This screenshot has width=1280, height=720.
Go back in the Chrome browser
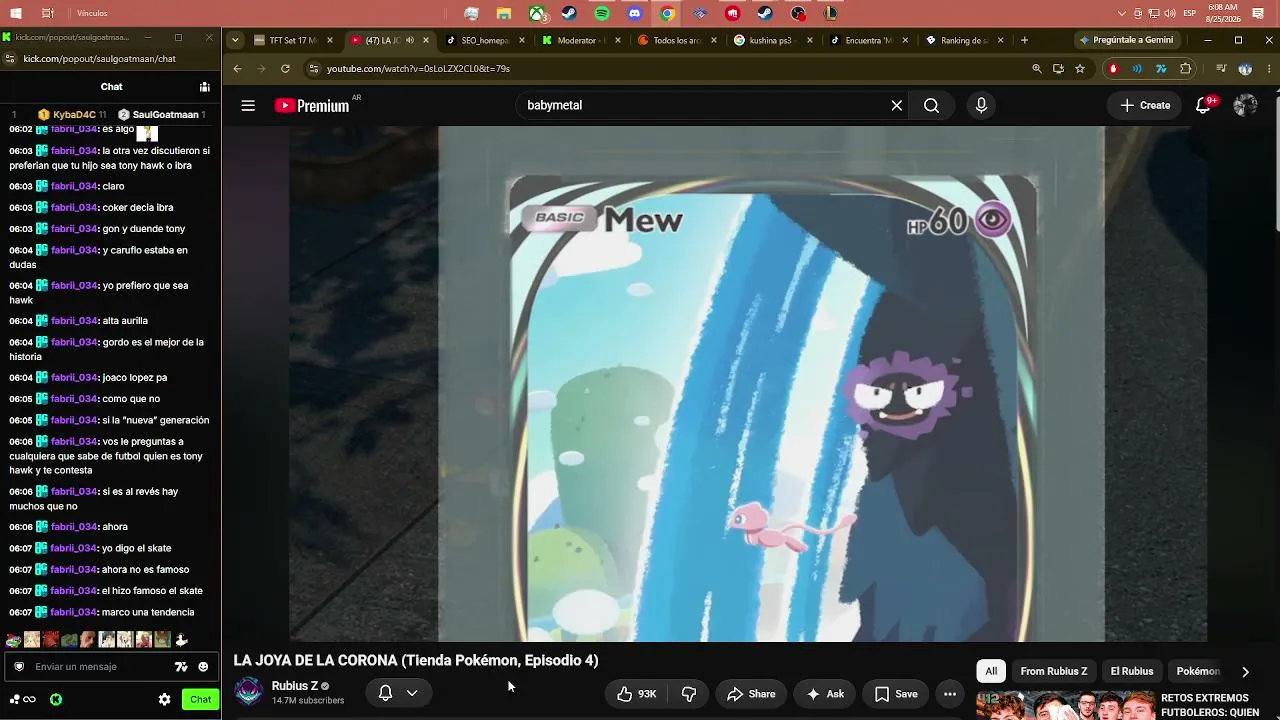(x=237, y=69)
